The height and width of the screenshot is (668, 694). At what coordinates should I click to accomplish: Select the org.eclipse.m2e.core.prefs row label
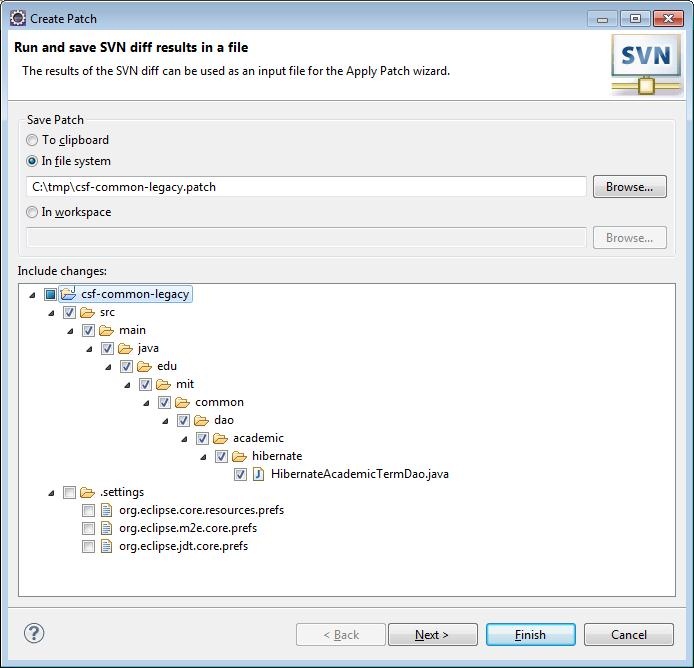point(188,528)
